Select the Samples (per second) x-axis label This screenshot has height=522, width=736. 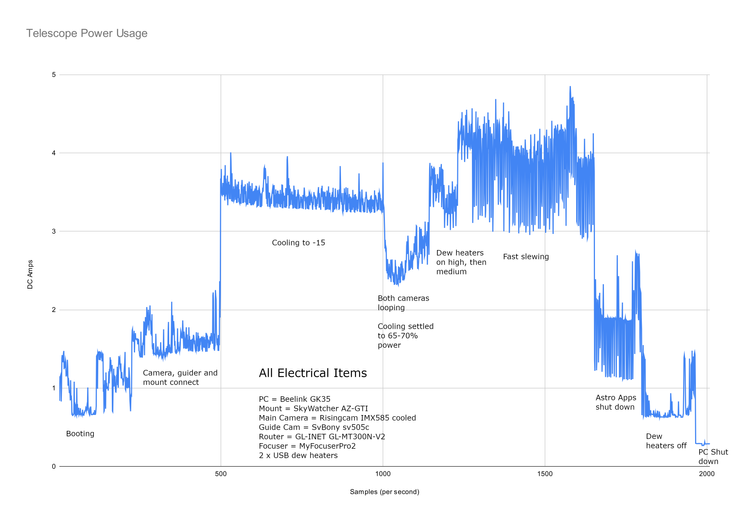coord(384,492)
